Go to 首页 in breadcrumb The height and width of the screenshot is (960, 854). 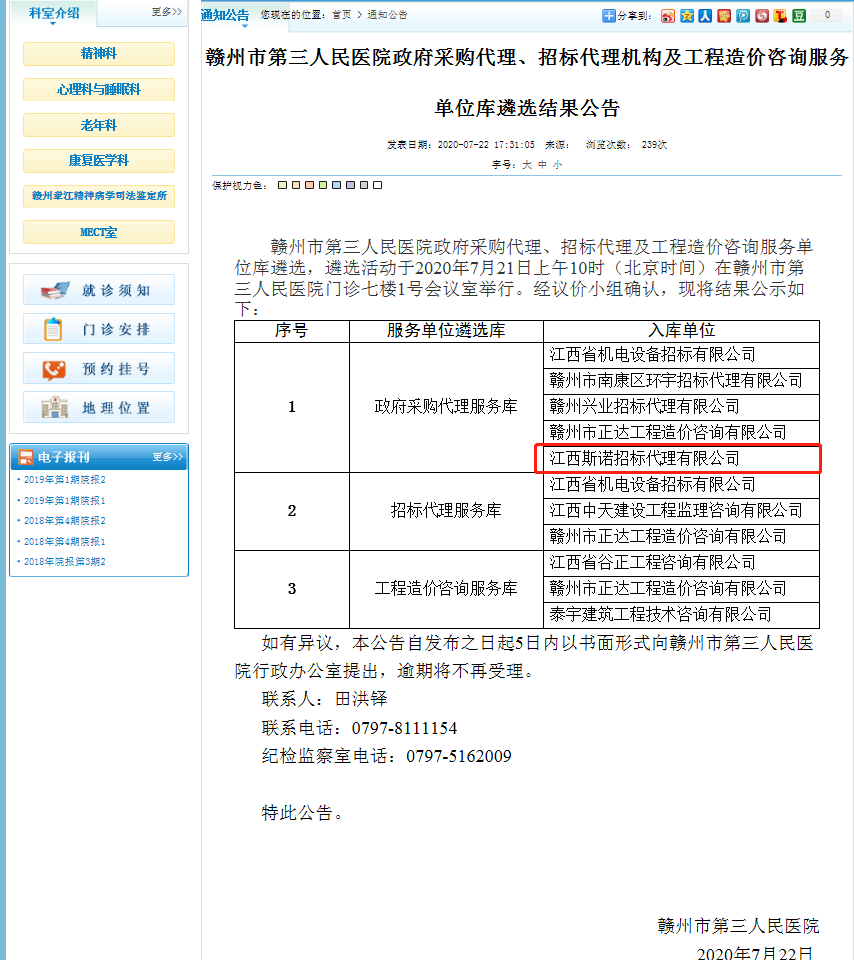pos(342,15)
